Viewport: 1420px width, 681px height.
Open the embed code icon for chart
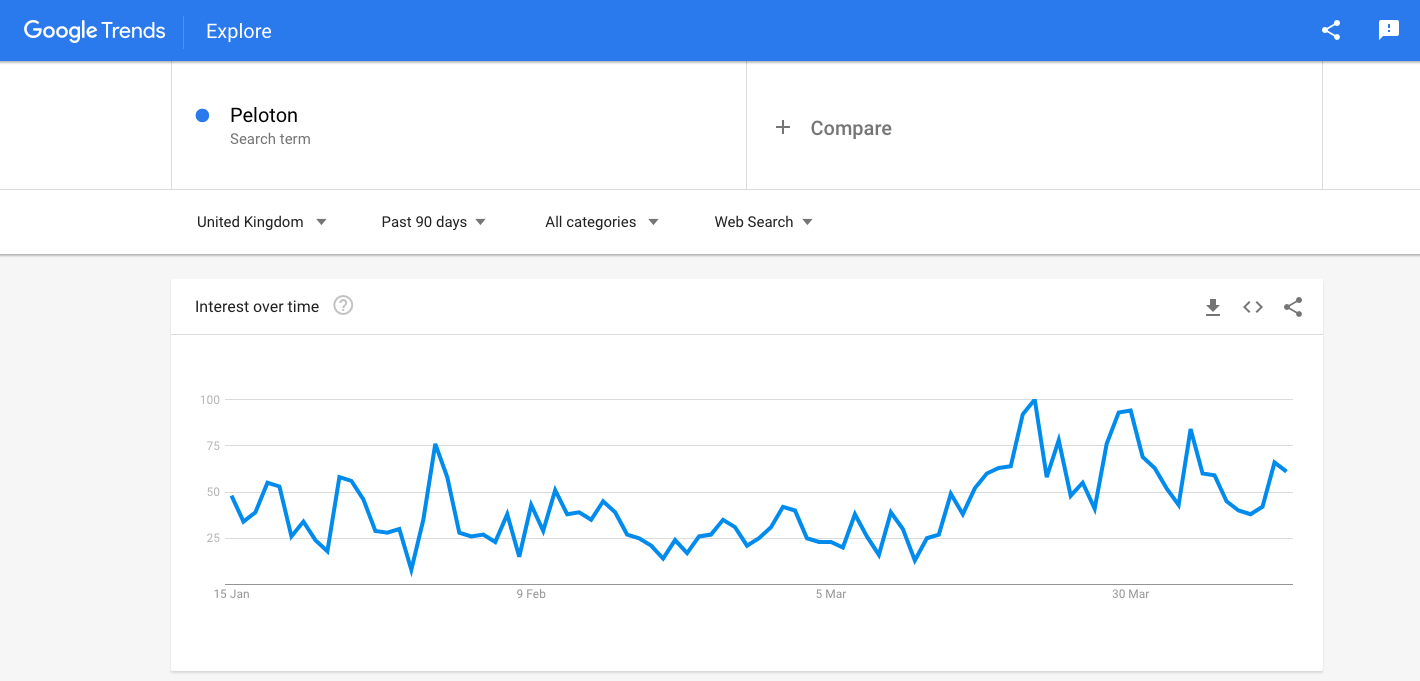pyautogui.click(x=1253, y=307)
